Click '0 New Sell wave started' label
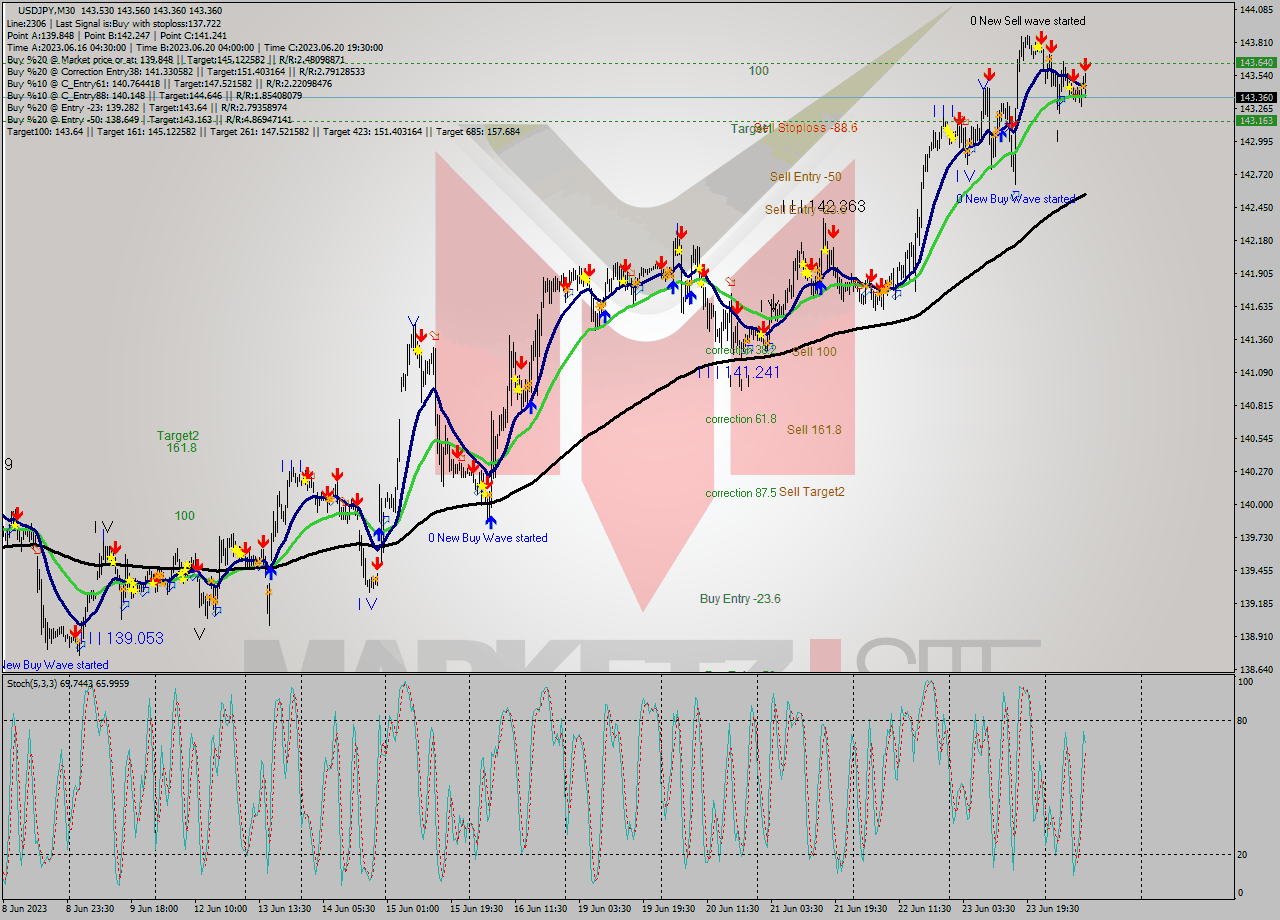This screenshot has height=920, width=1280. click(x=1027, y=21)
